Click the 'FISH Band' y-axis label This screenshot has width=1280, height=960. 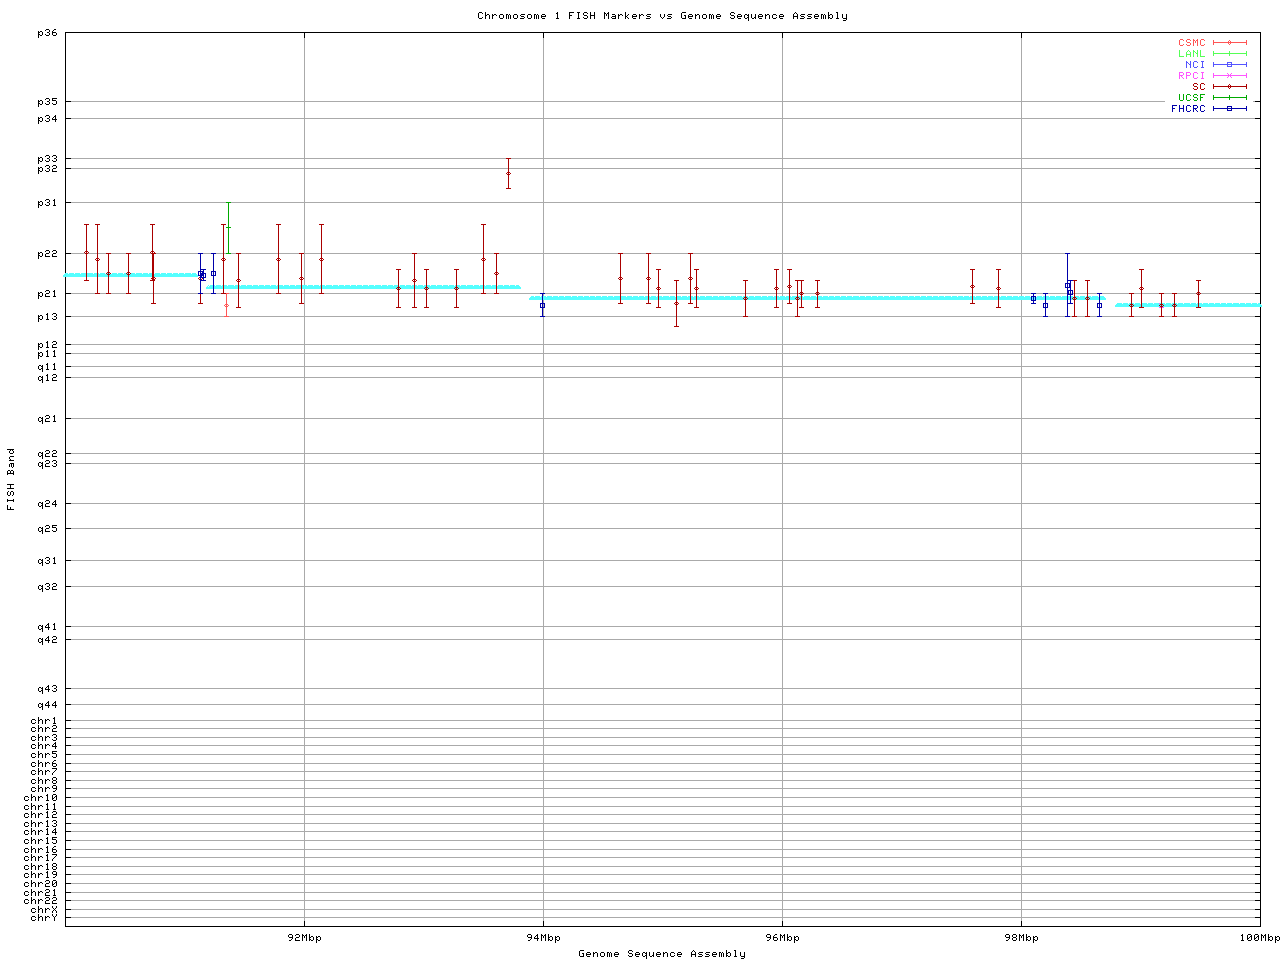[11, 479]
